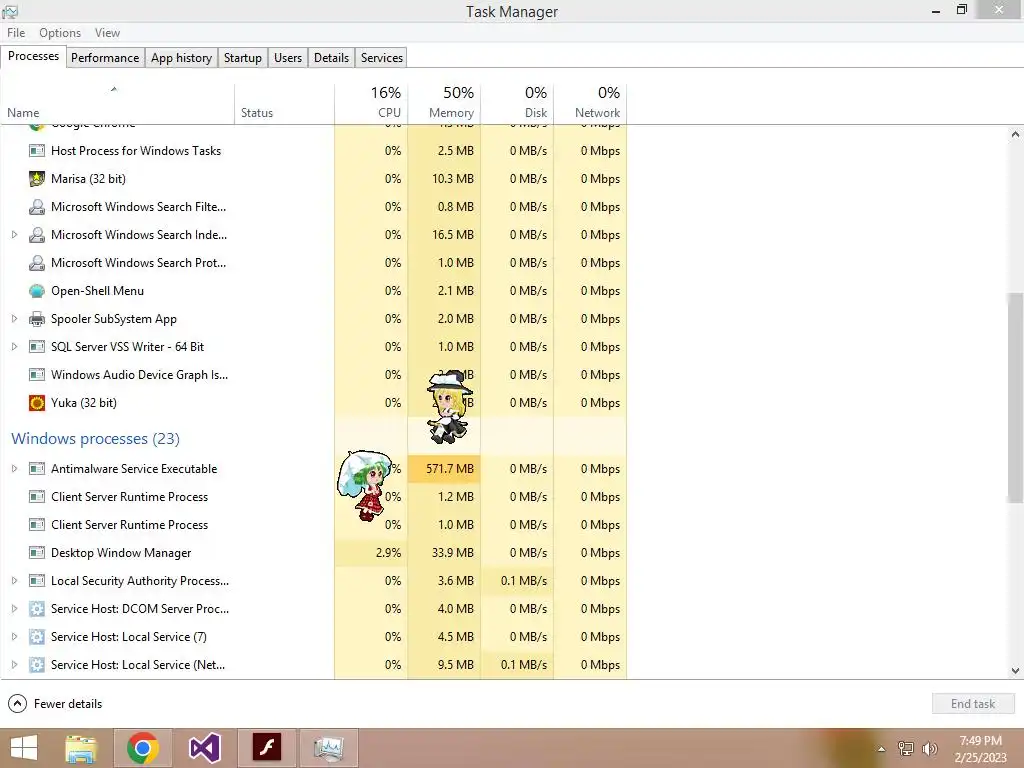1024x768 pixels.
Task: Switch to the Performance tab
Action: (105, 57)
